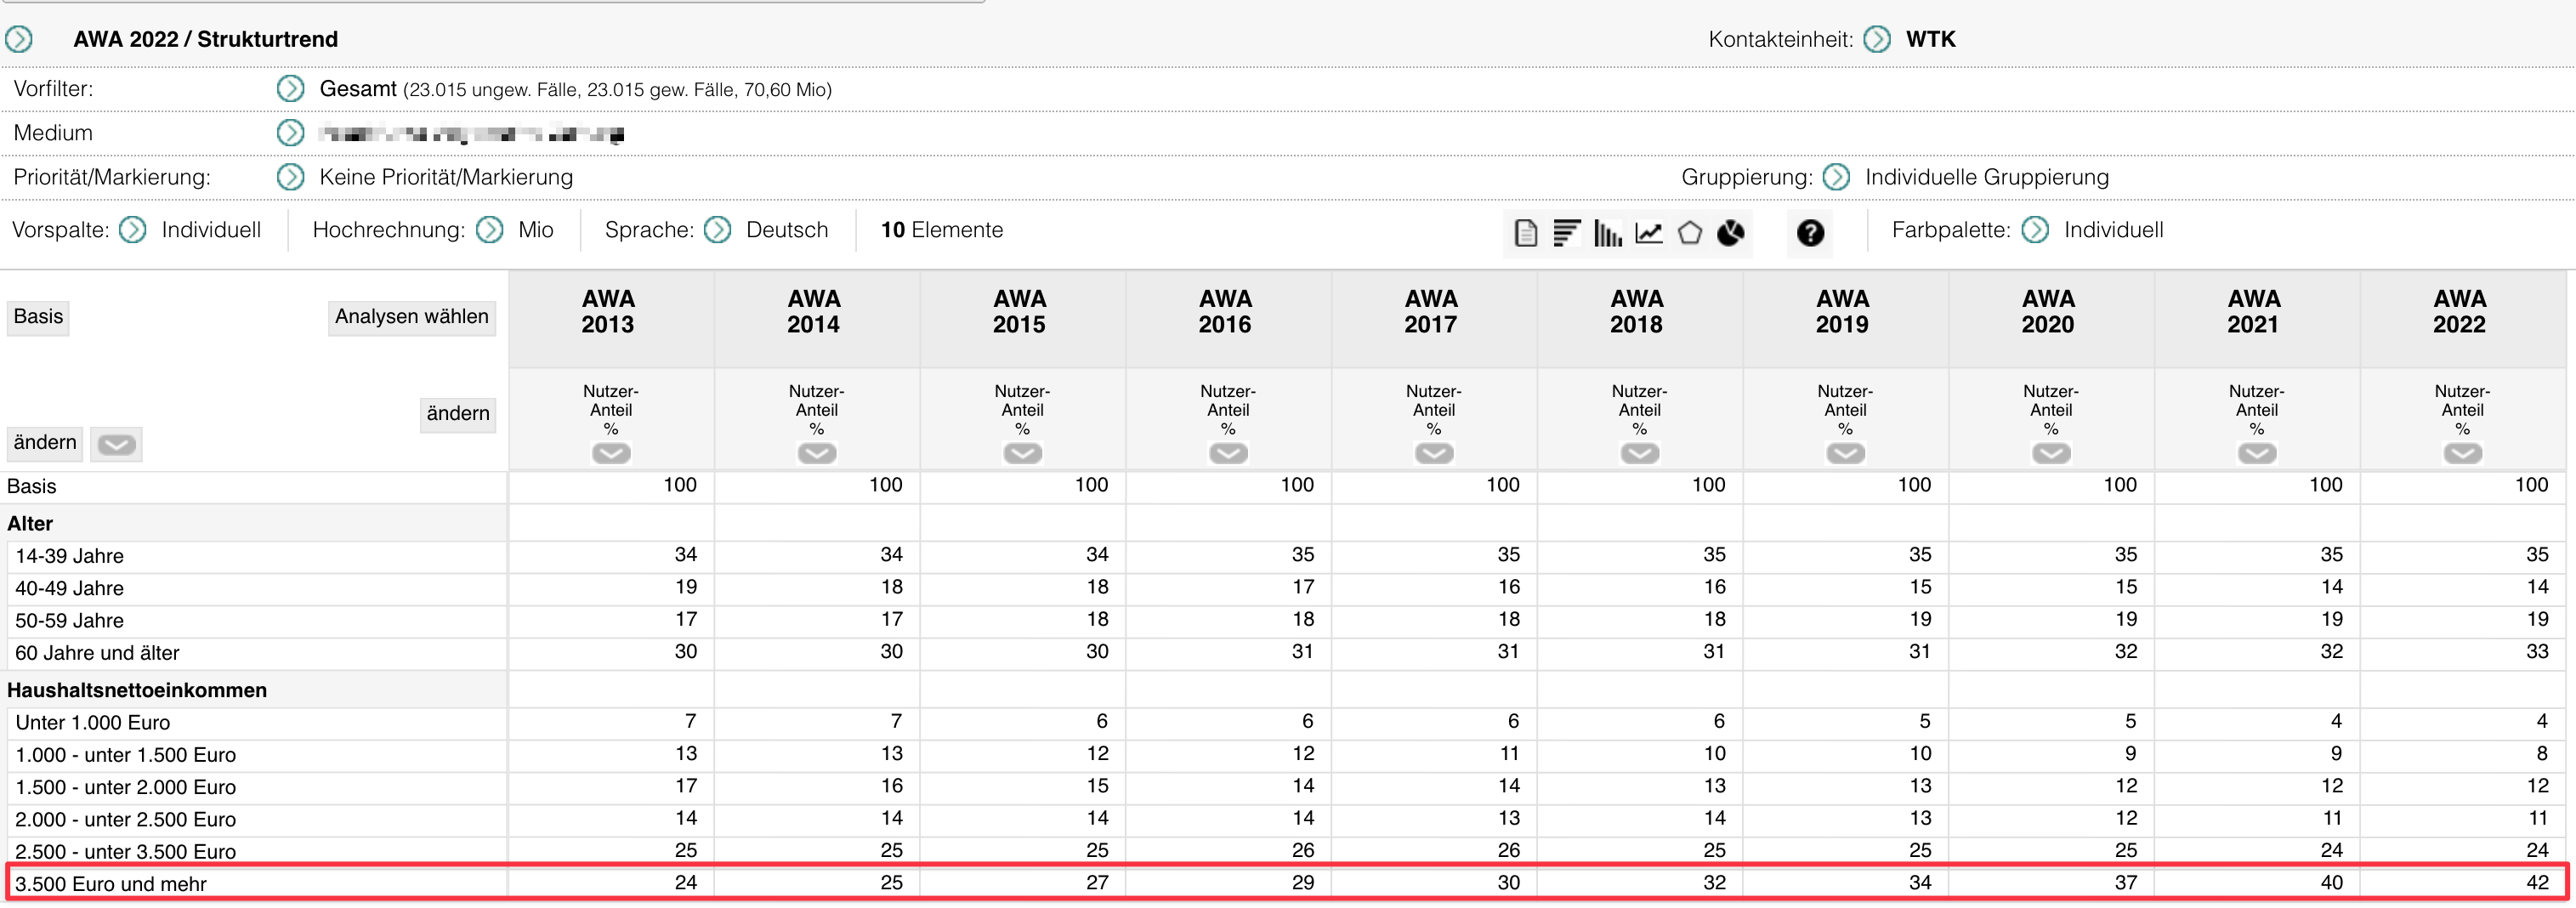
Task: Select the 60 Jahre und älter row
Action: 97,653
